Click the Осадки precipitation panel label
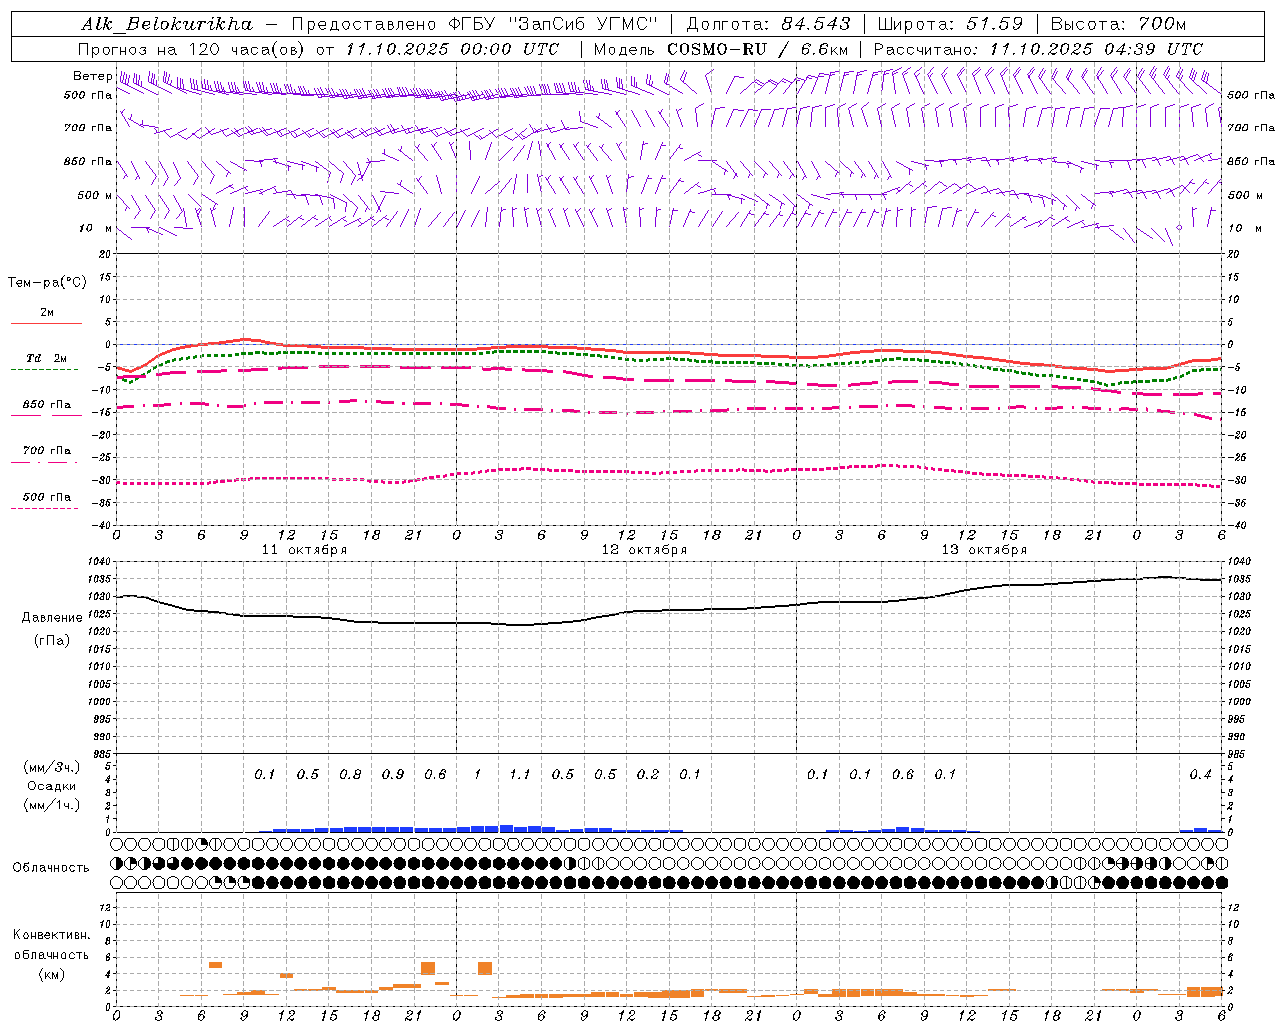Viewport: 1280px width, 1024px height. [51, 786]
